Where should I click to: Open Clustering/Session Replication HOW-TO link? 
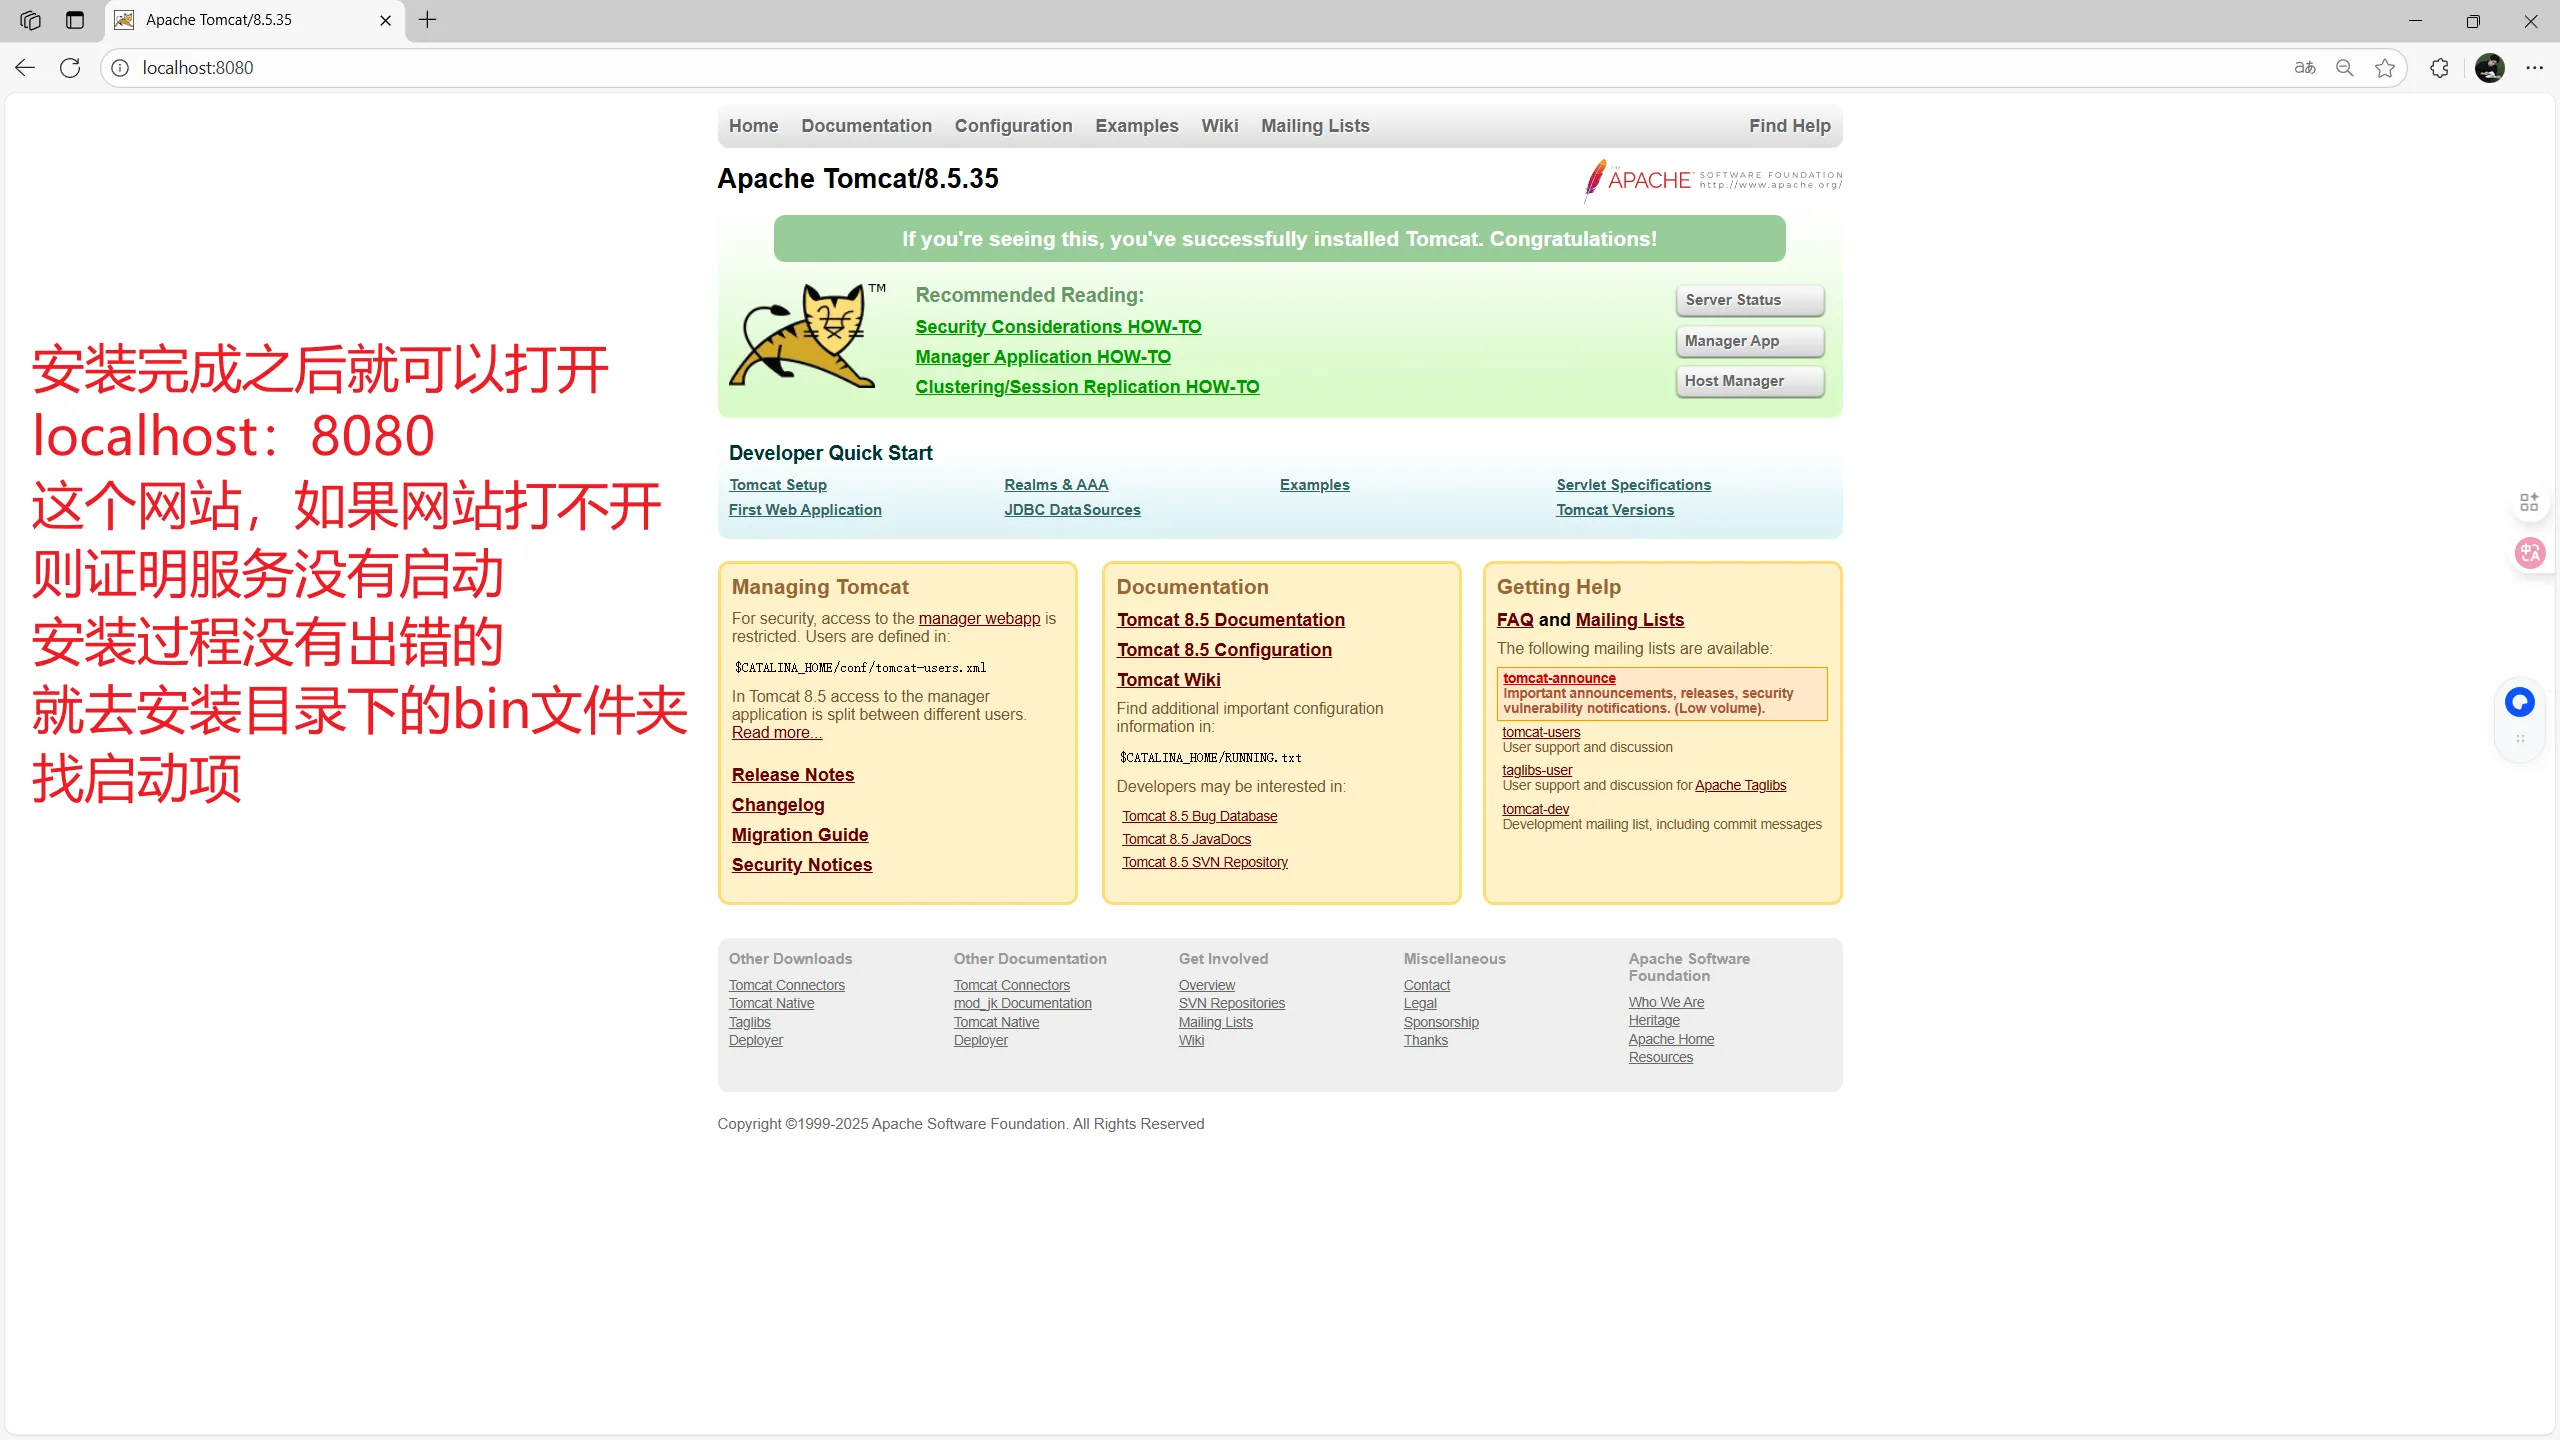pos(1087,387)
